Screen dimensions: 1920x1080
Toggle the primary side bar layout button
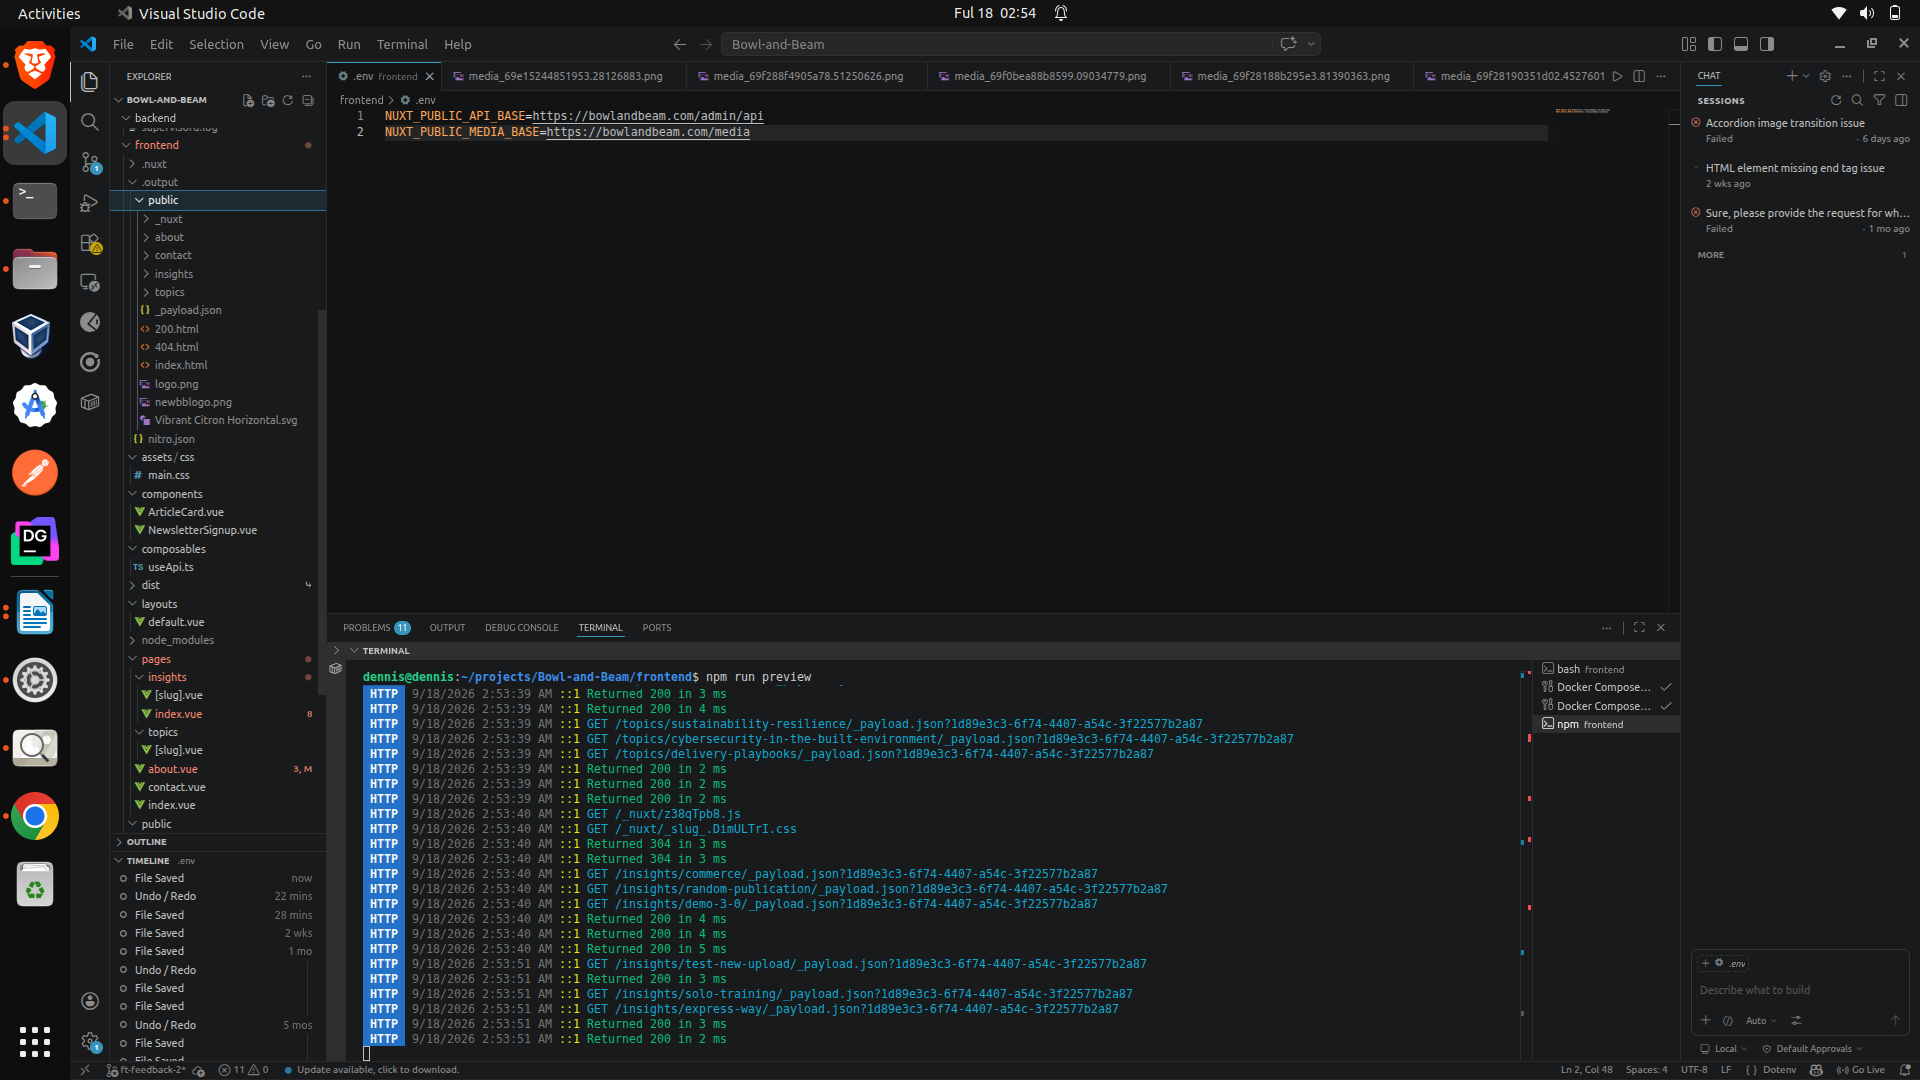1715,44
